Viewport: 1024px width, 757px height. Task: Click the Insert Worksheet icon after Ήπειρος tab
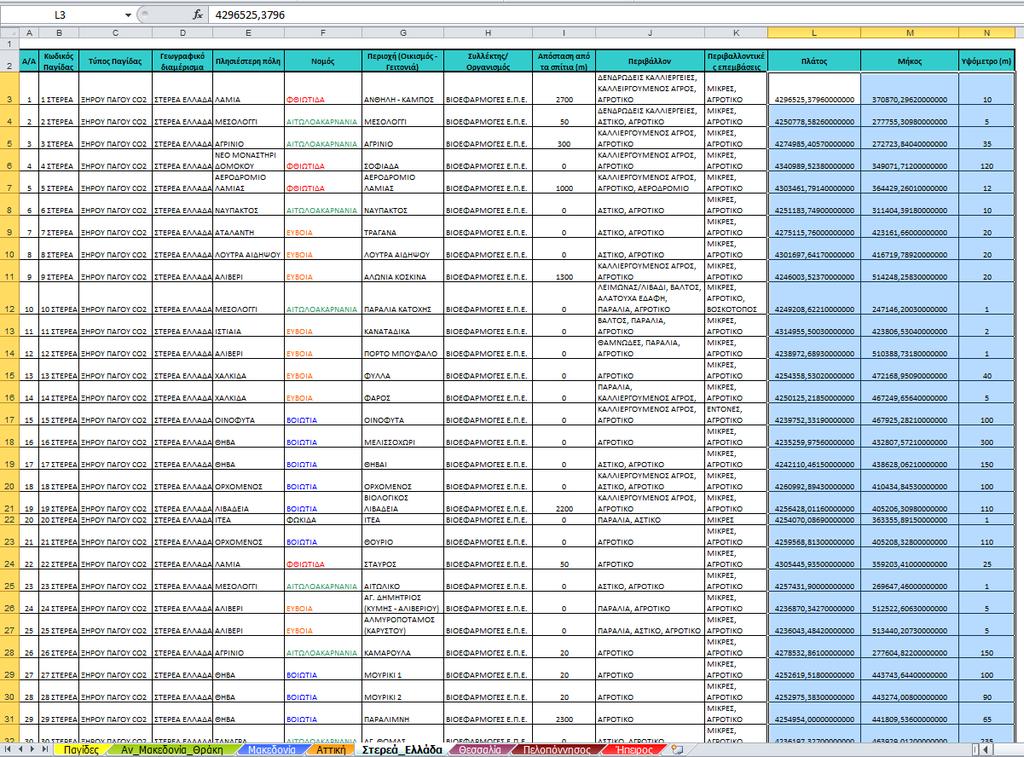coord(678,749)
